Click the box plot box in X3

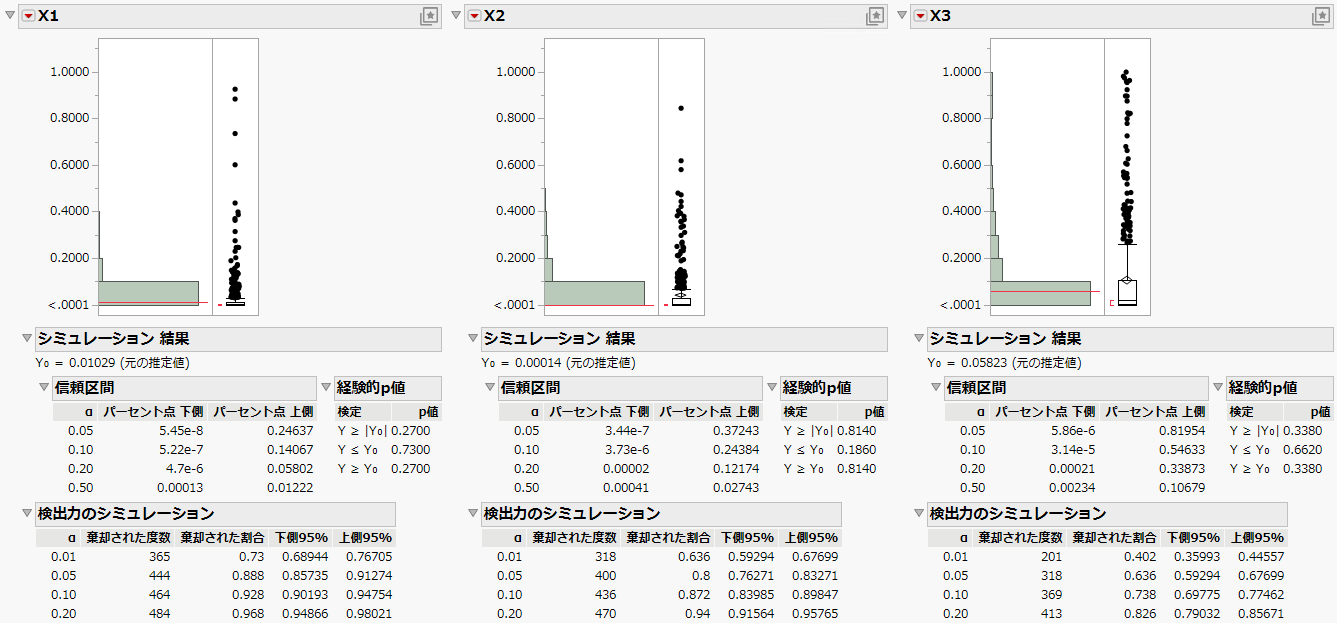coord(1127,292)
